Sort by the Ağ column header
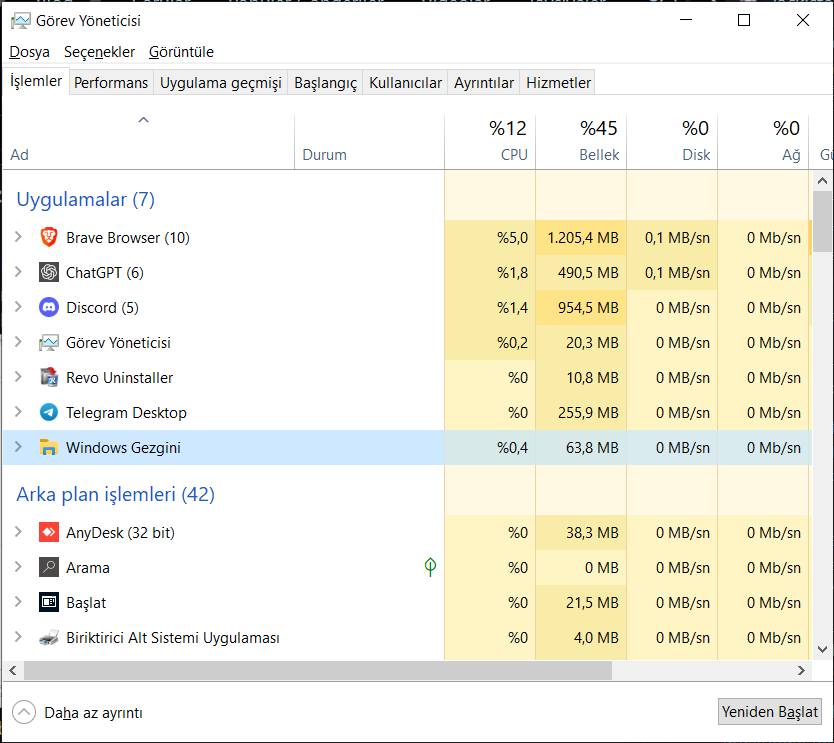Screen dimensions: 834x743 (763, 142)
